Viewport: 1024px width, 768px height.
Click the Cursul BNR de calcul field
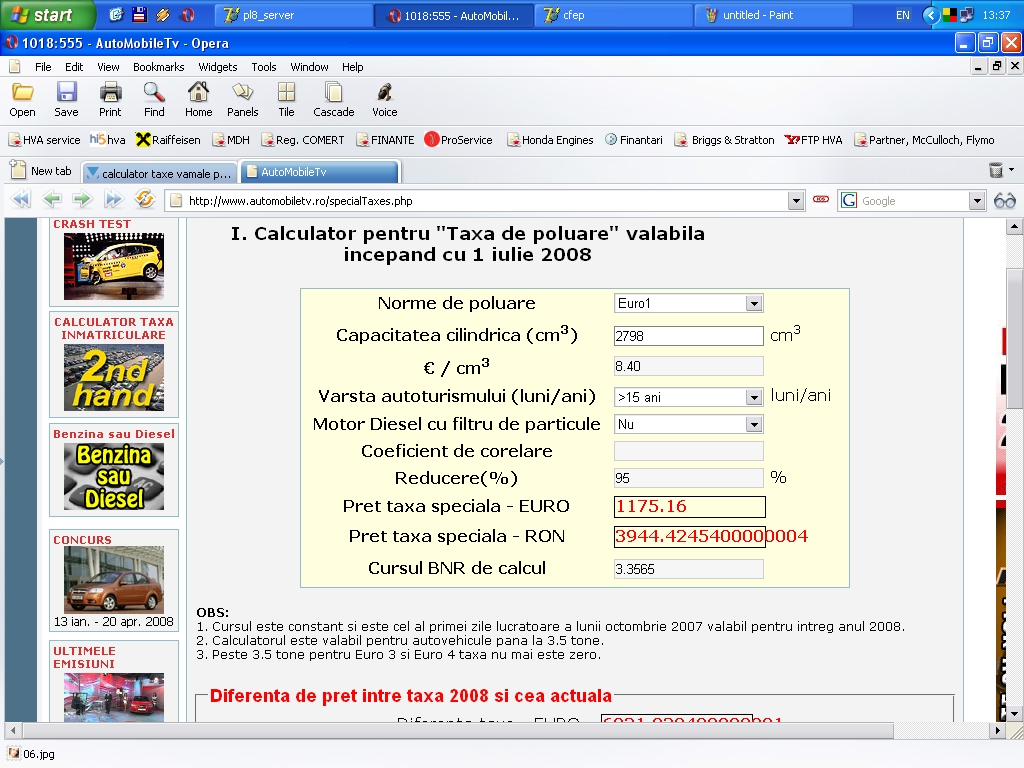pos(688,569)
